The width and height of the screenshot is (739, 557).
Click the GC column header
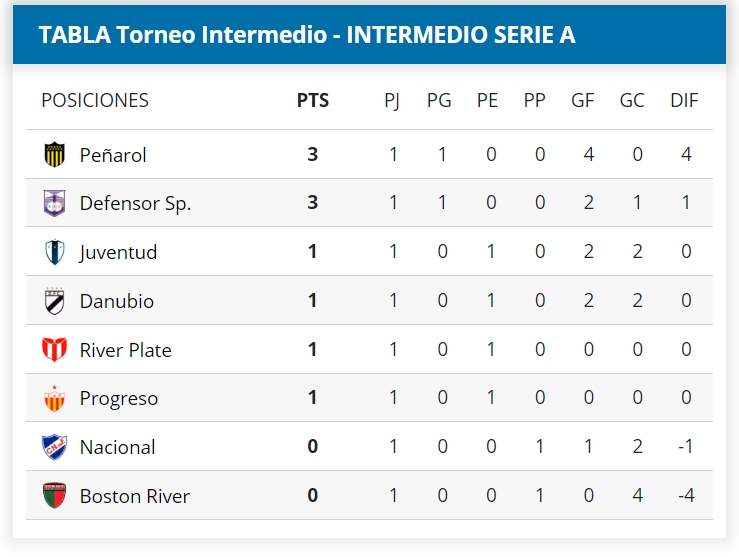(x=632, y=100)
